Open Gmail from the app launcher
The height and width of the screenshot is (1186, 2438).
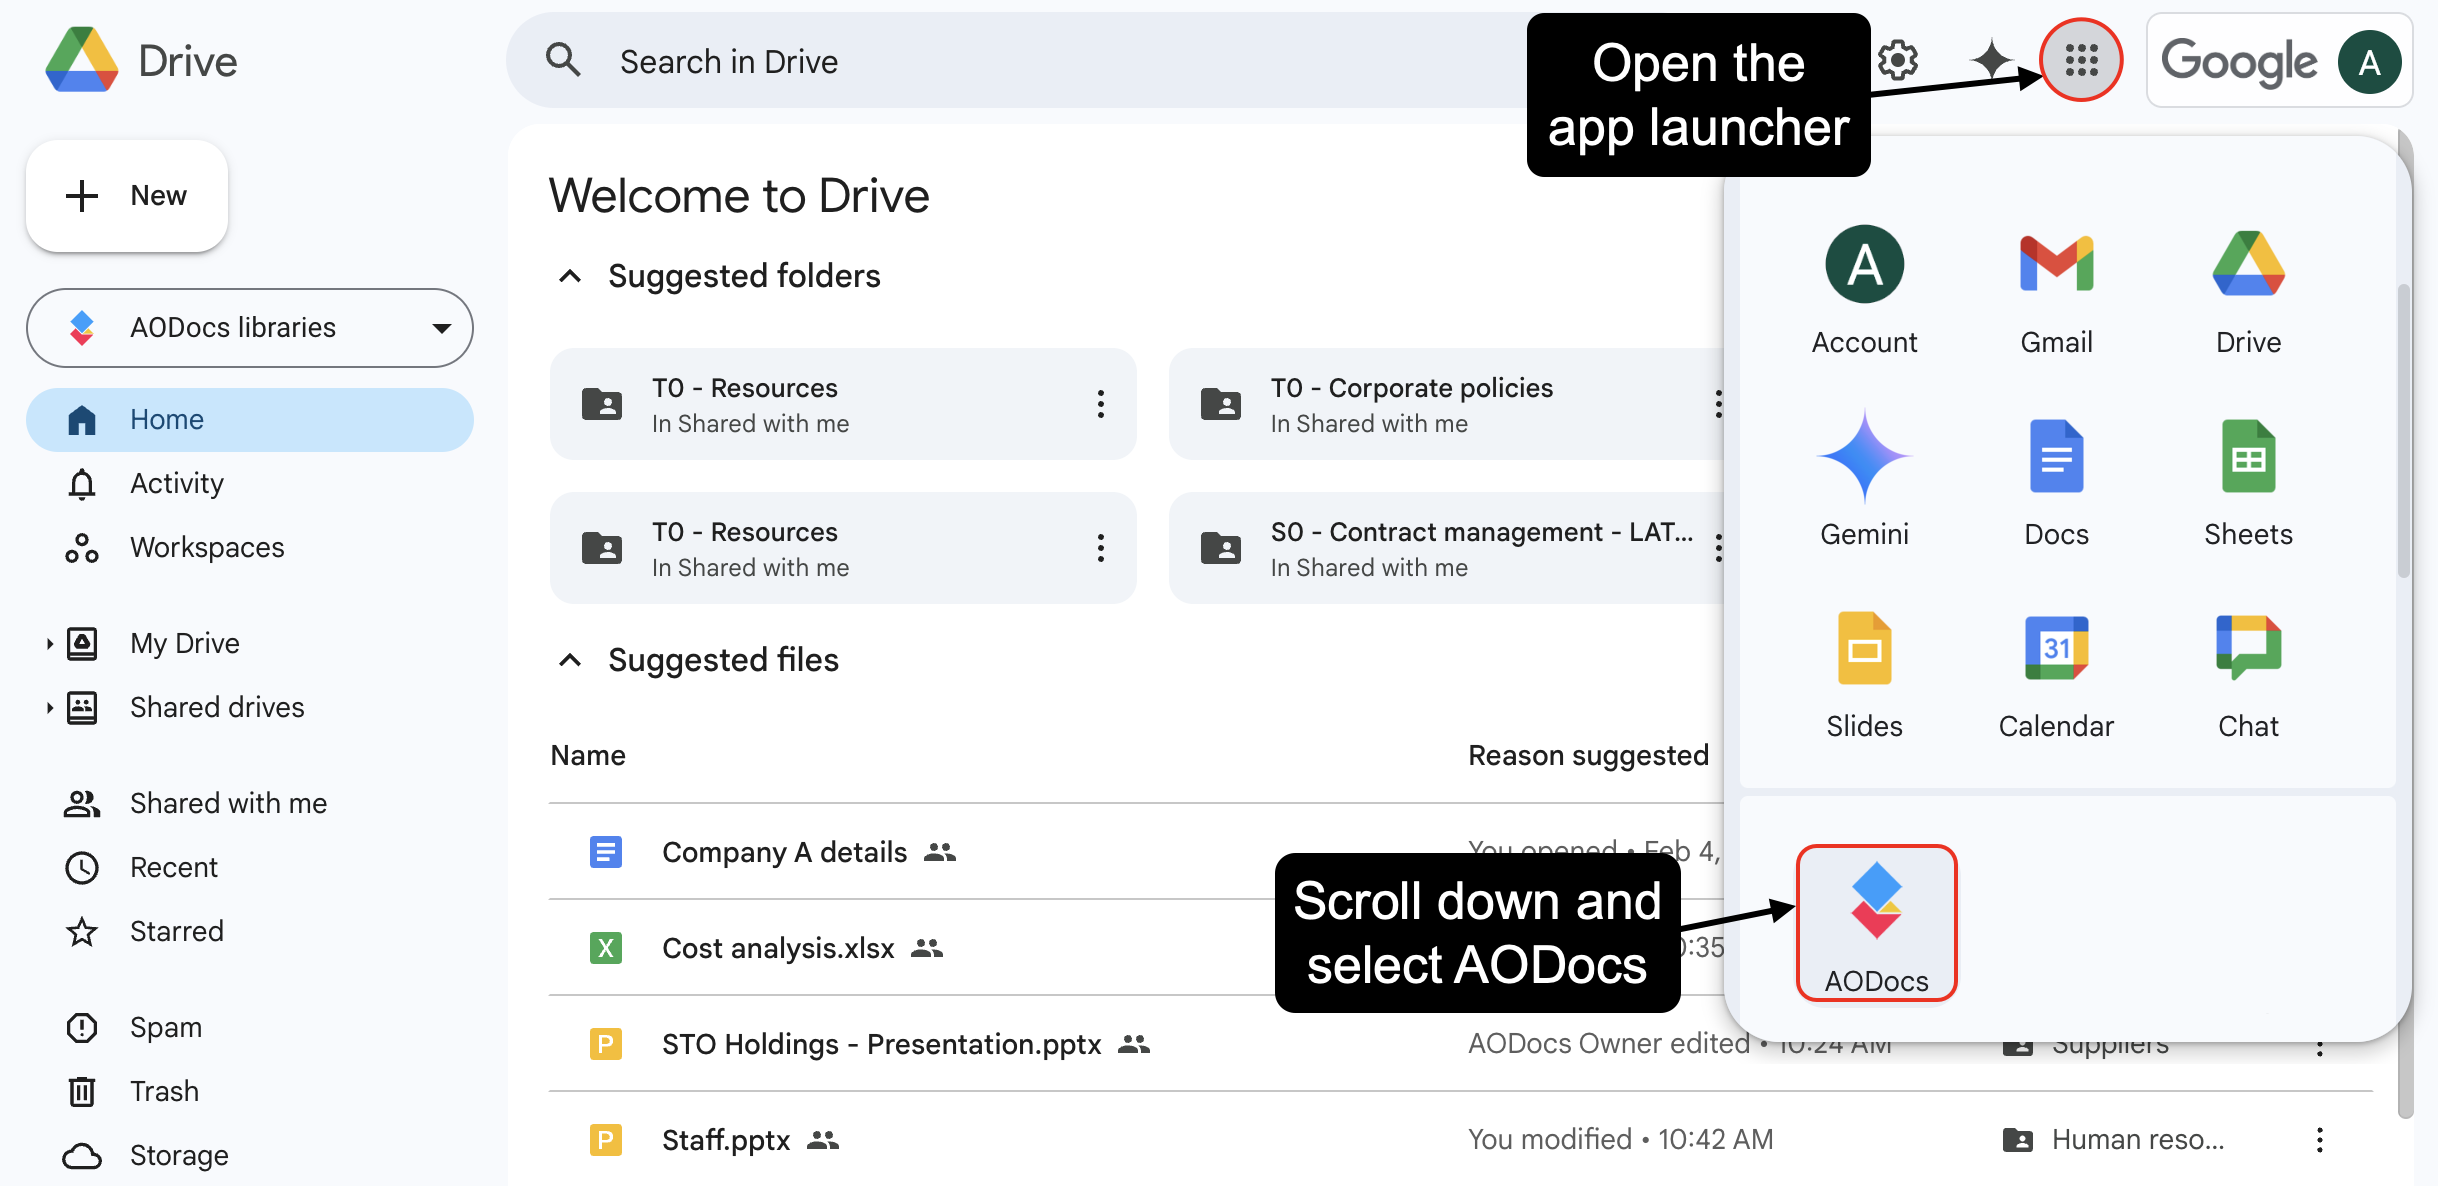coord(2056,290)
